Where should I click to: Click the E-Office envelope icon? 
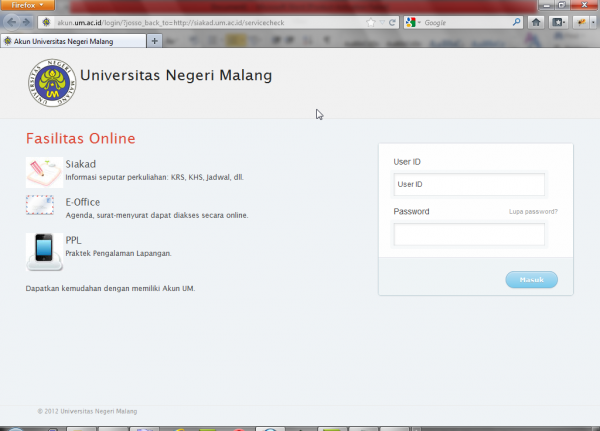point(40,205)
